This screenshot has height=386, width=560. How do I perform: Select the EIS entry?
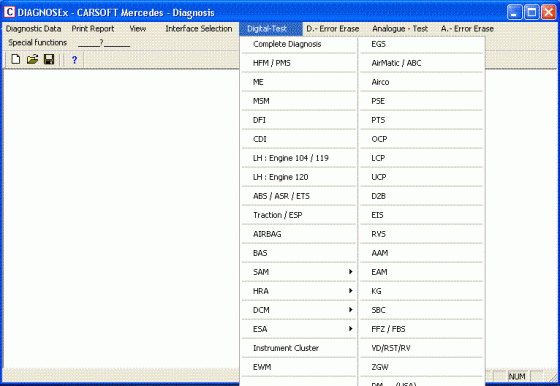coord(421,215)
